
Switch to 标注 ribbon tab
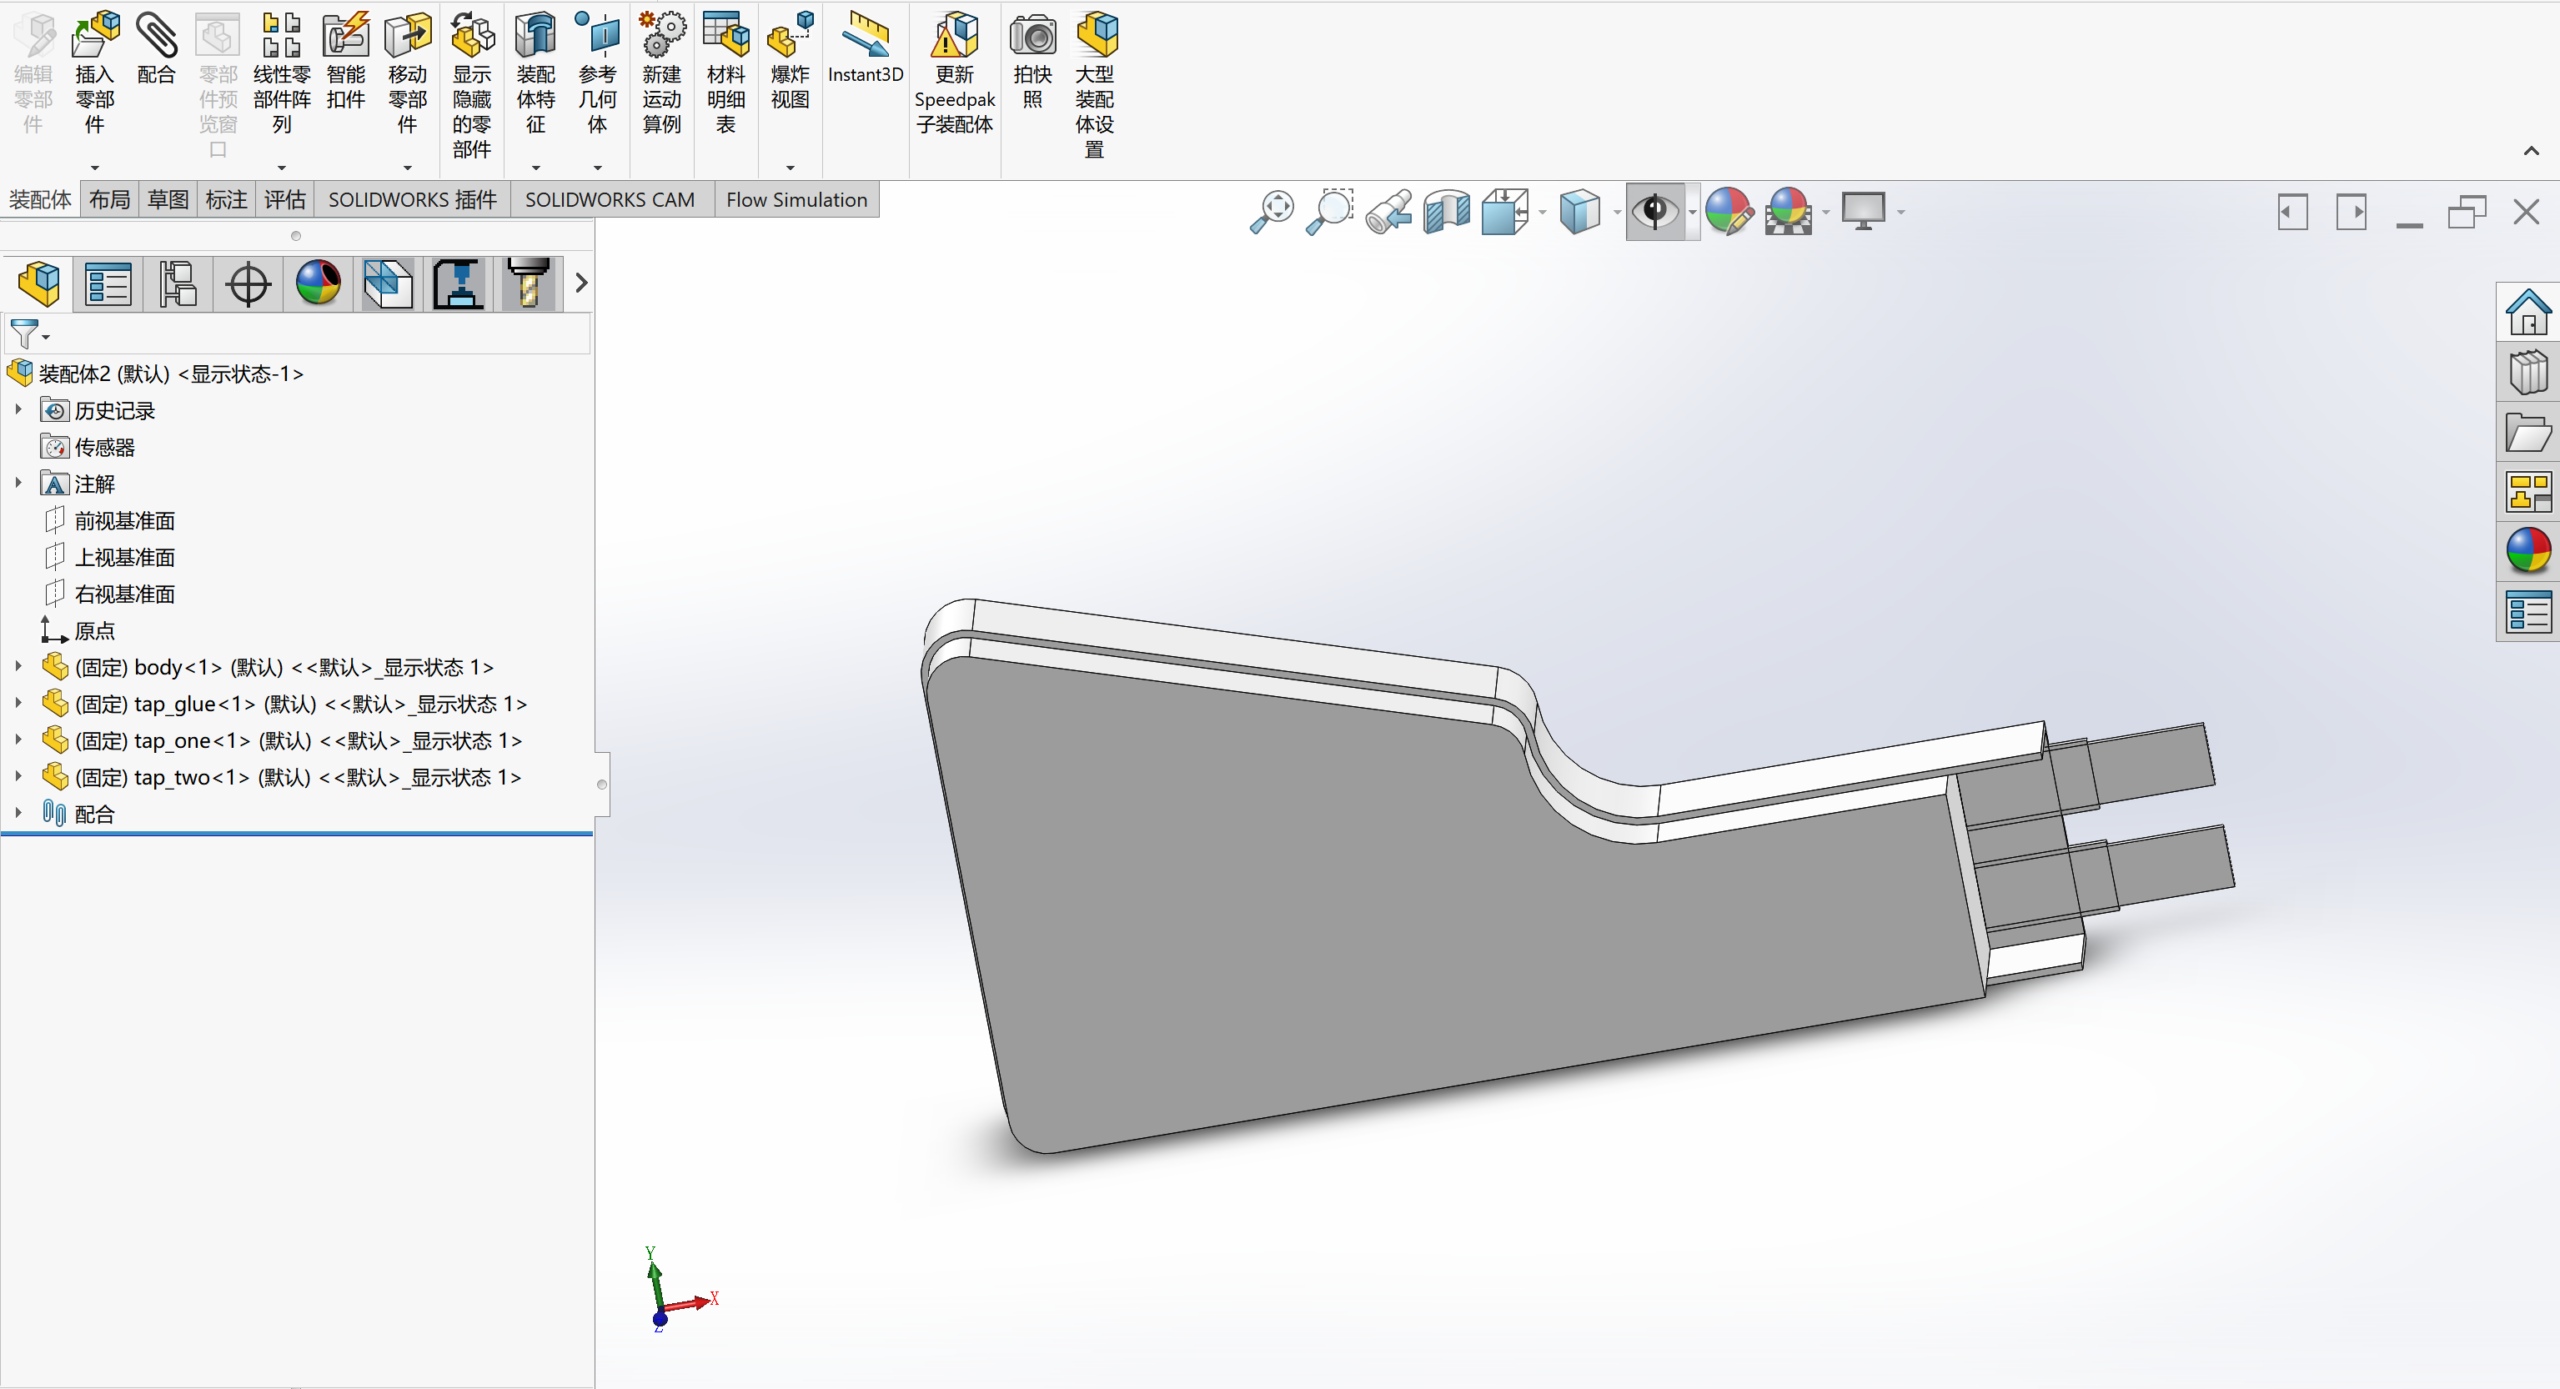pos(227,200)
